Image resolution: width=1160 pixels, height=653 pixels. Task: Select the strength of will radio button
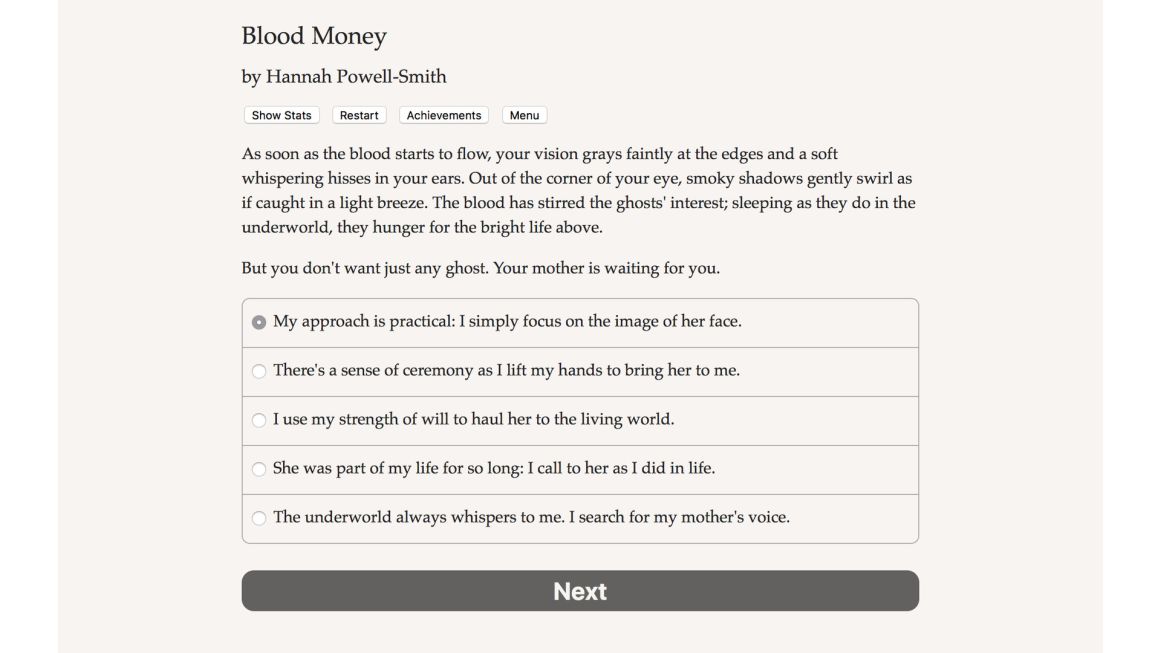(x=259, y=420)
